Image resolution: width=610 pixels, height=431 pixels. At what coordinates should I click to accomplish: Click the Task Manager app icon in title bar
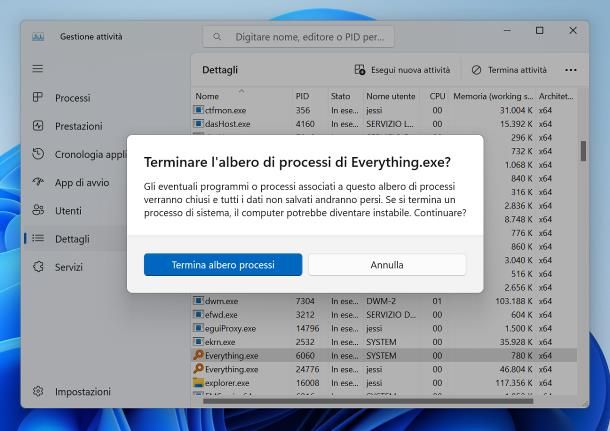pyautogui.click(x=38, y=37)
